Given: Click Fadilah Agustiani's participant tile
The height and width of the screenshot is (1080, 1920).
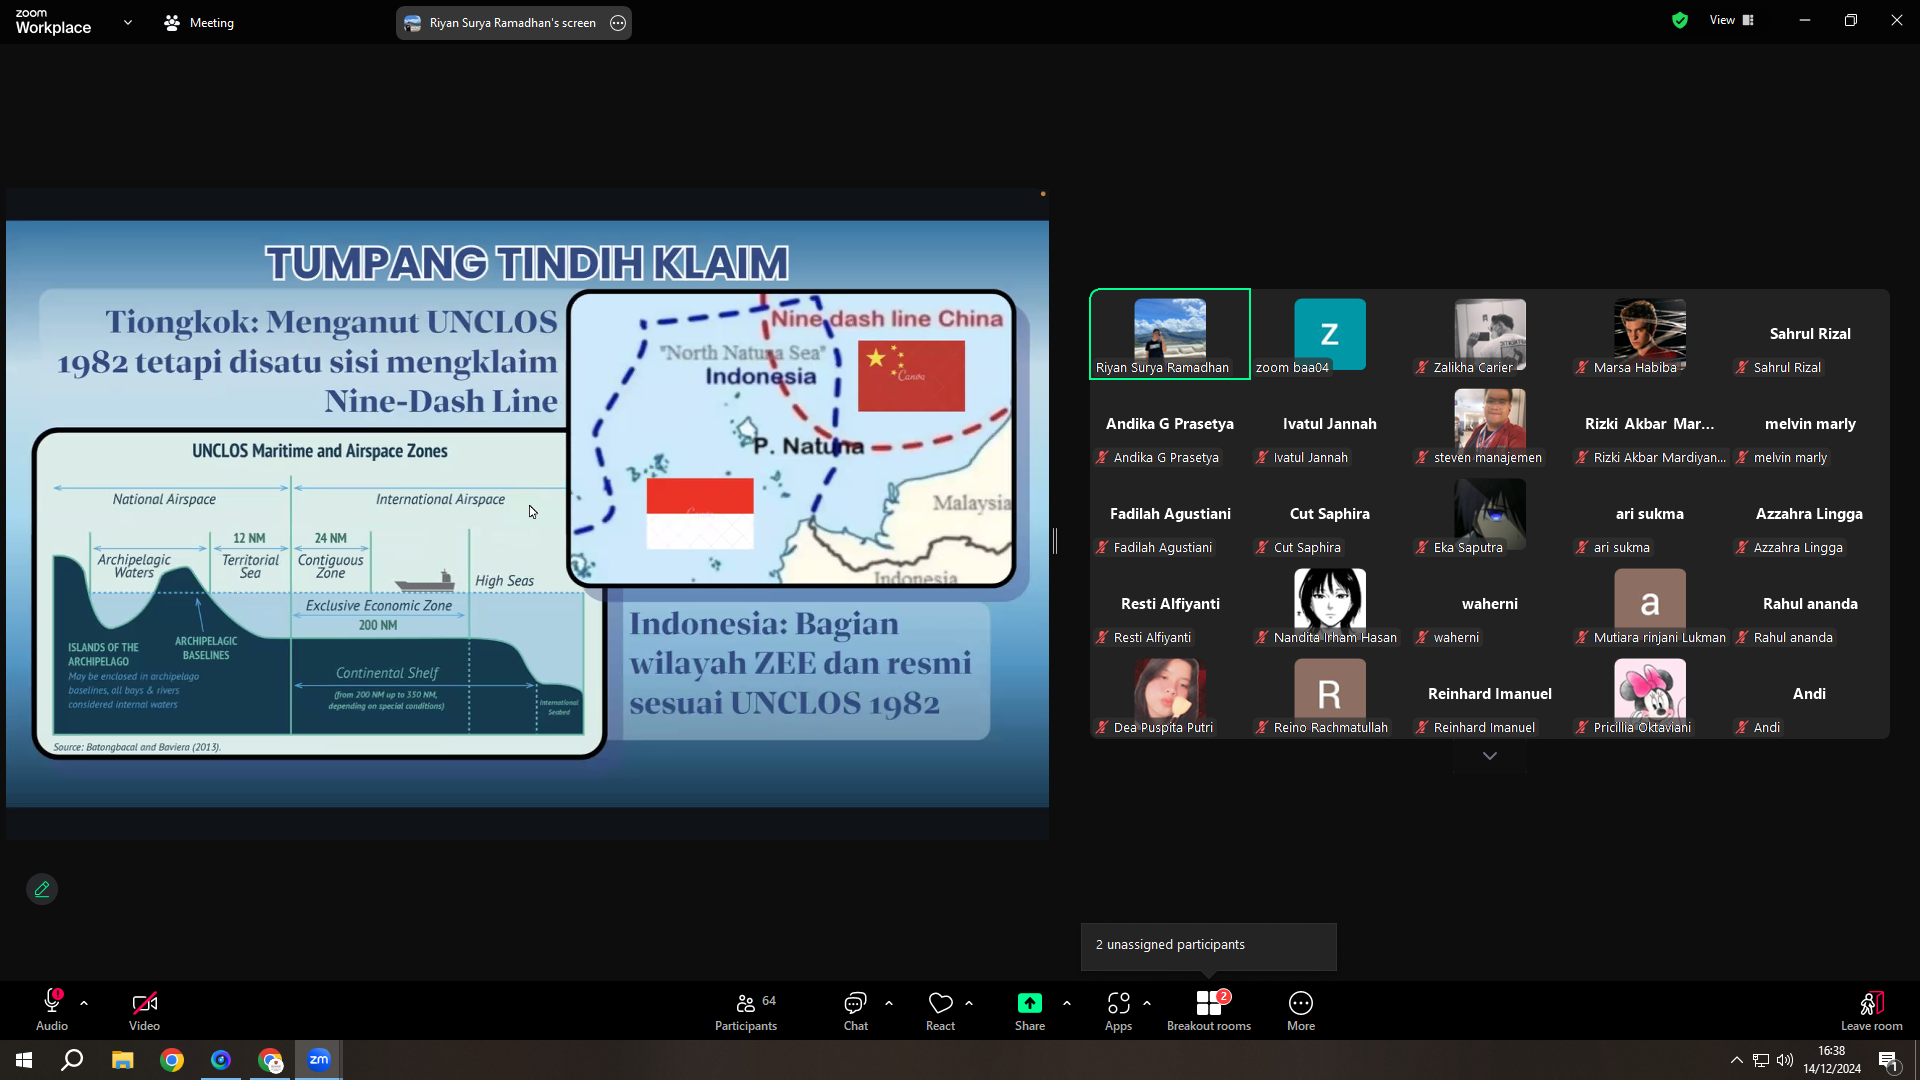Looking at the screenshot, I should tap(1170, 514).
